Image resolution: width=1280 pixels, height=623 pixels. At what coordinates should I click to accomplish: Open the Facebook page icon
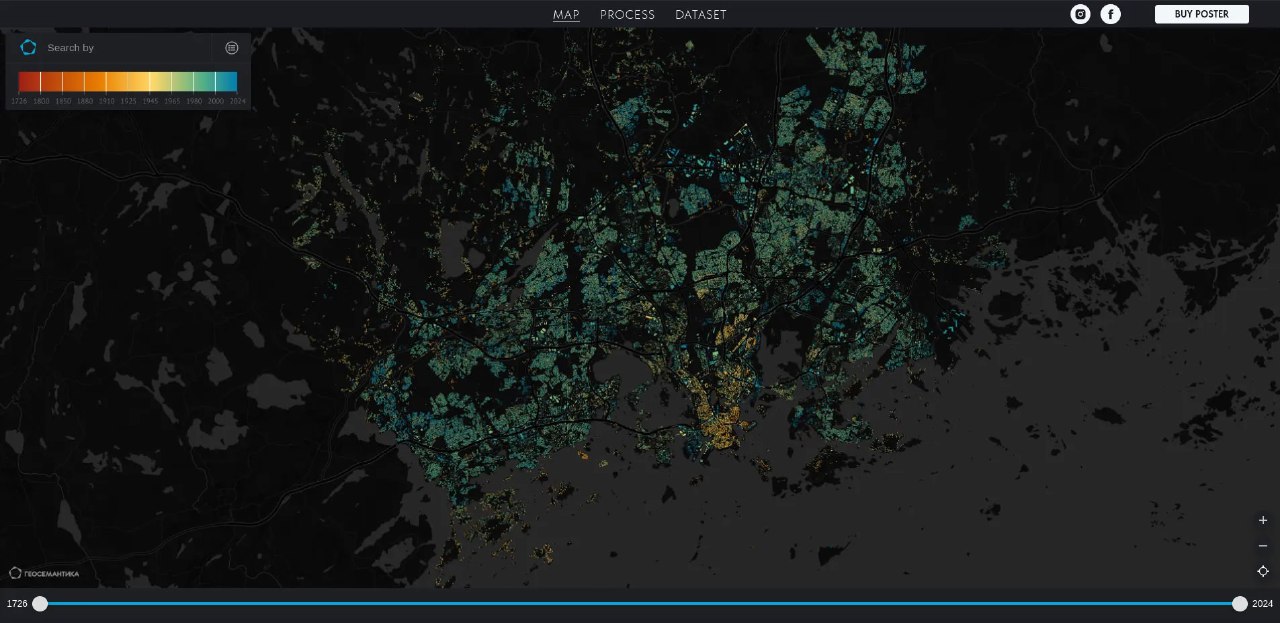(x=1110, y=14)
